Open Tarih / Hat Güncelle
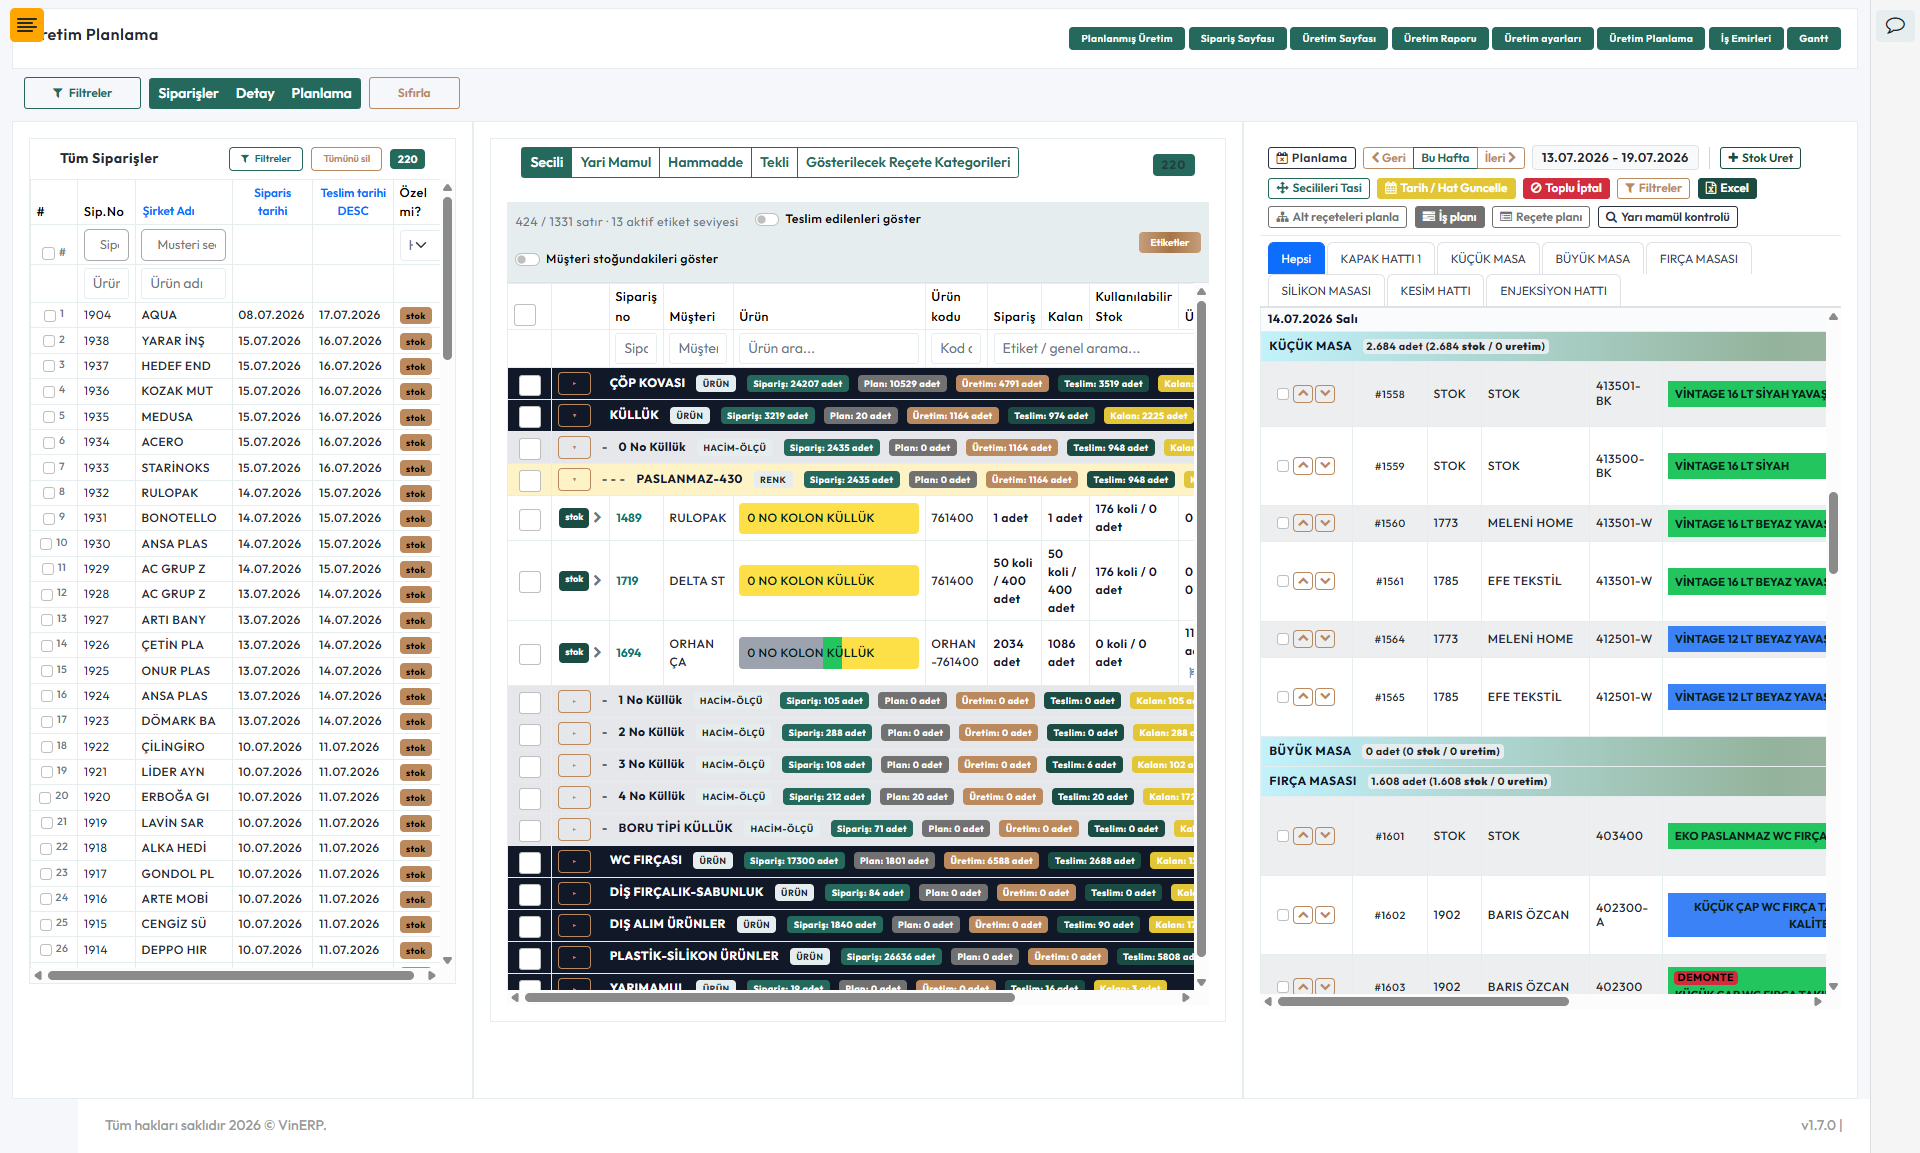The image size is (1920, 1153). coord(1446,188)
